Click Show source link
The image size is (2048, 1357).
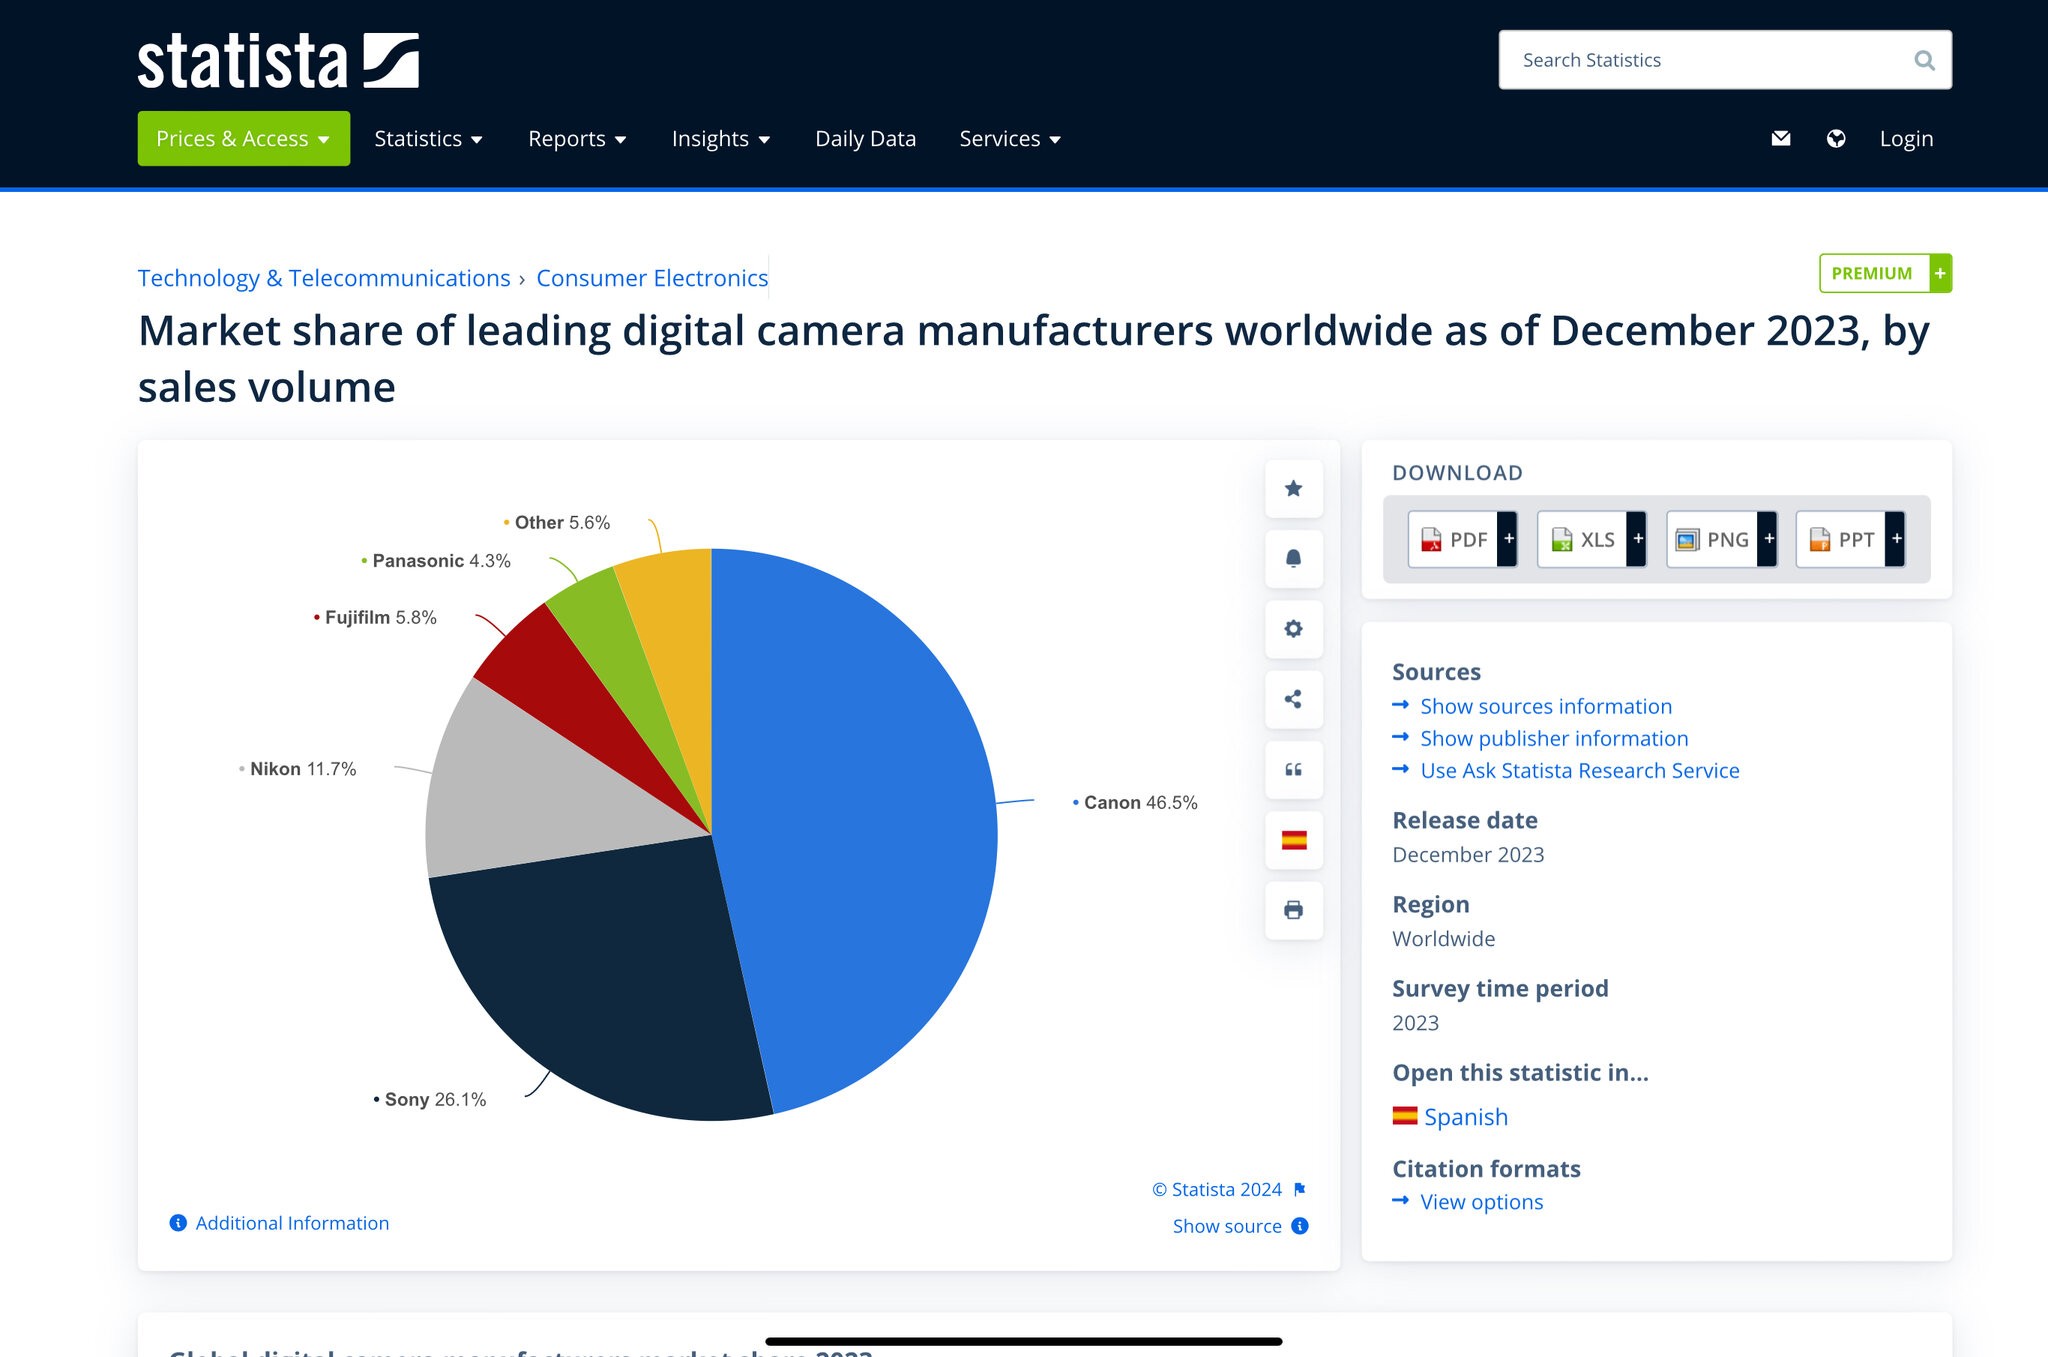coord(1227,1226)
